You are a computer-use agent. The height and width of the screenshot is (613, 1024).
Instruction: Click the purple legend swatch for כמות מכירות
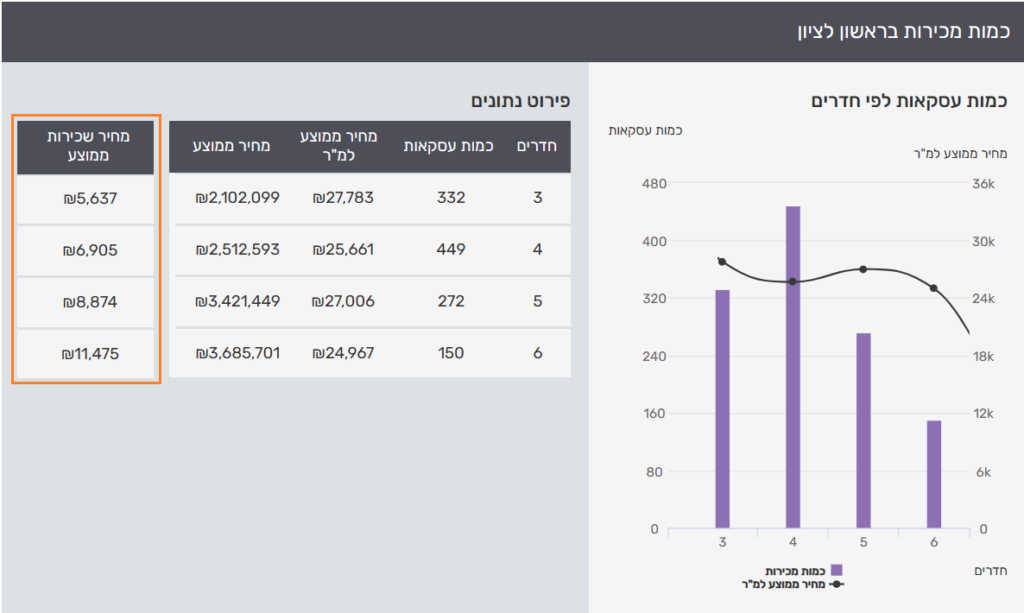tap(837, 570)
